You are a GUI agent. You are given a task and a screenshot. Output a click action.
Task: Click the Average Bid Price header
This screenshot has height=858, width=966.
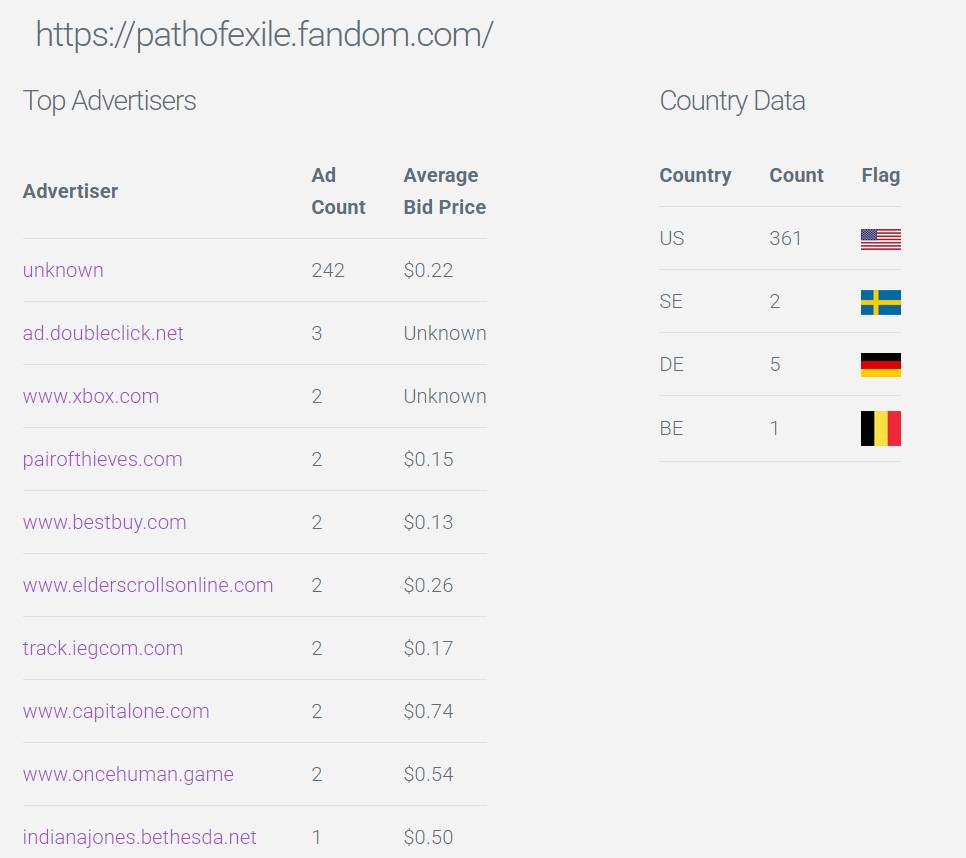[x=445, y=191]
